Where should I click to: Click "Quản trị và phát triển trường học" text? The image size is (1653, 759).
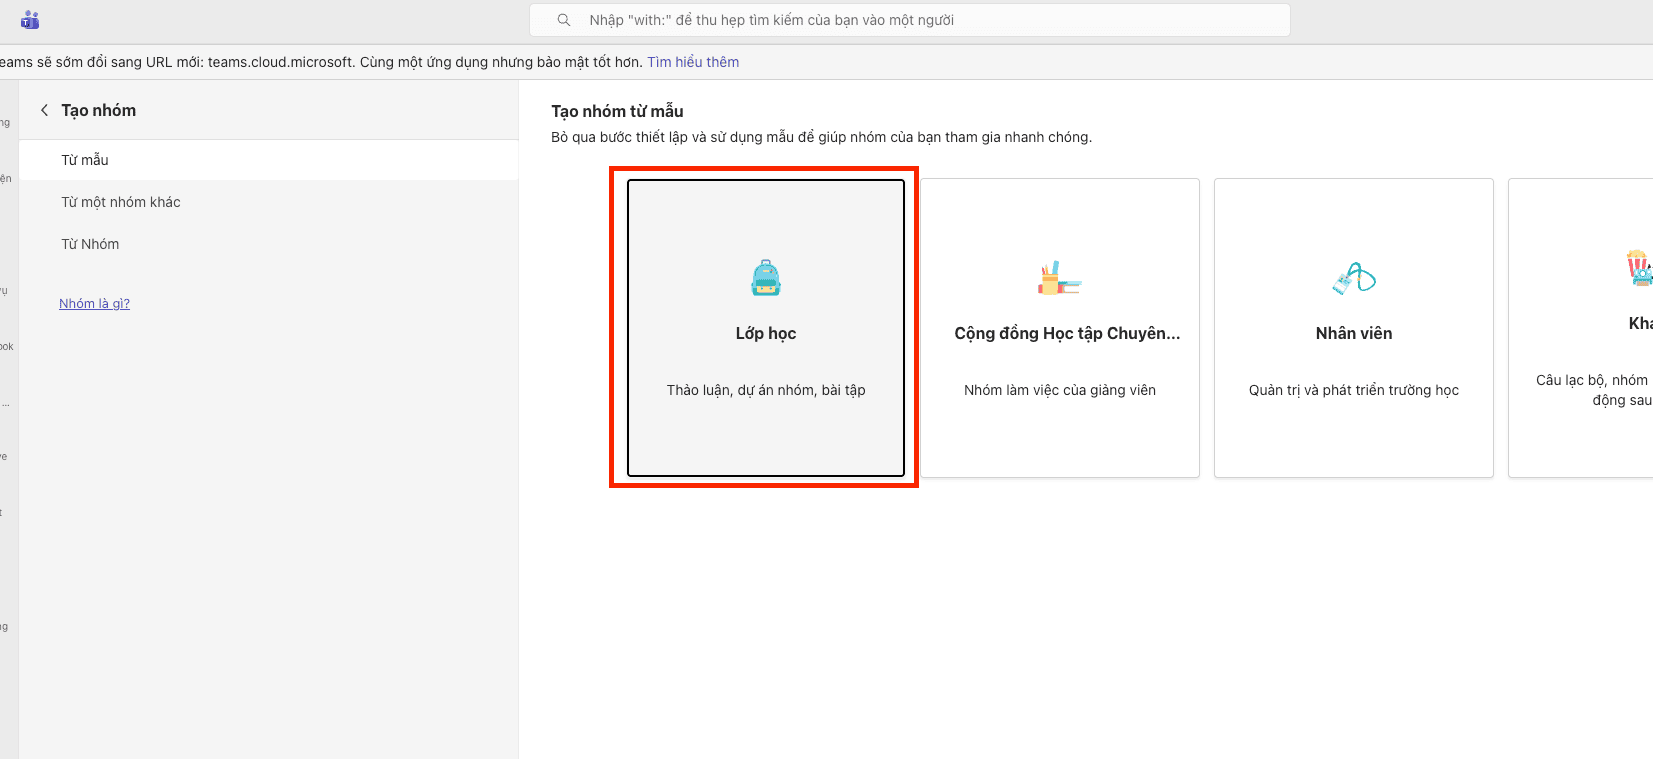1354,390
